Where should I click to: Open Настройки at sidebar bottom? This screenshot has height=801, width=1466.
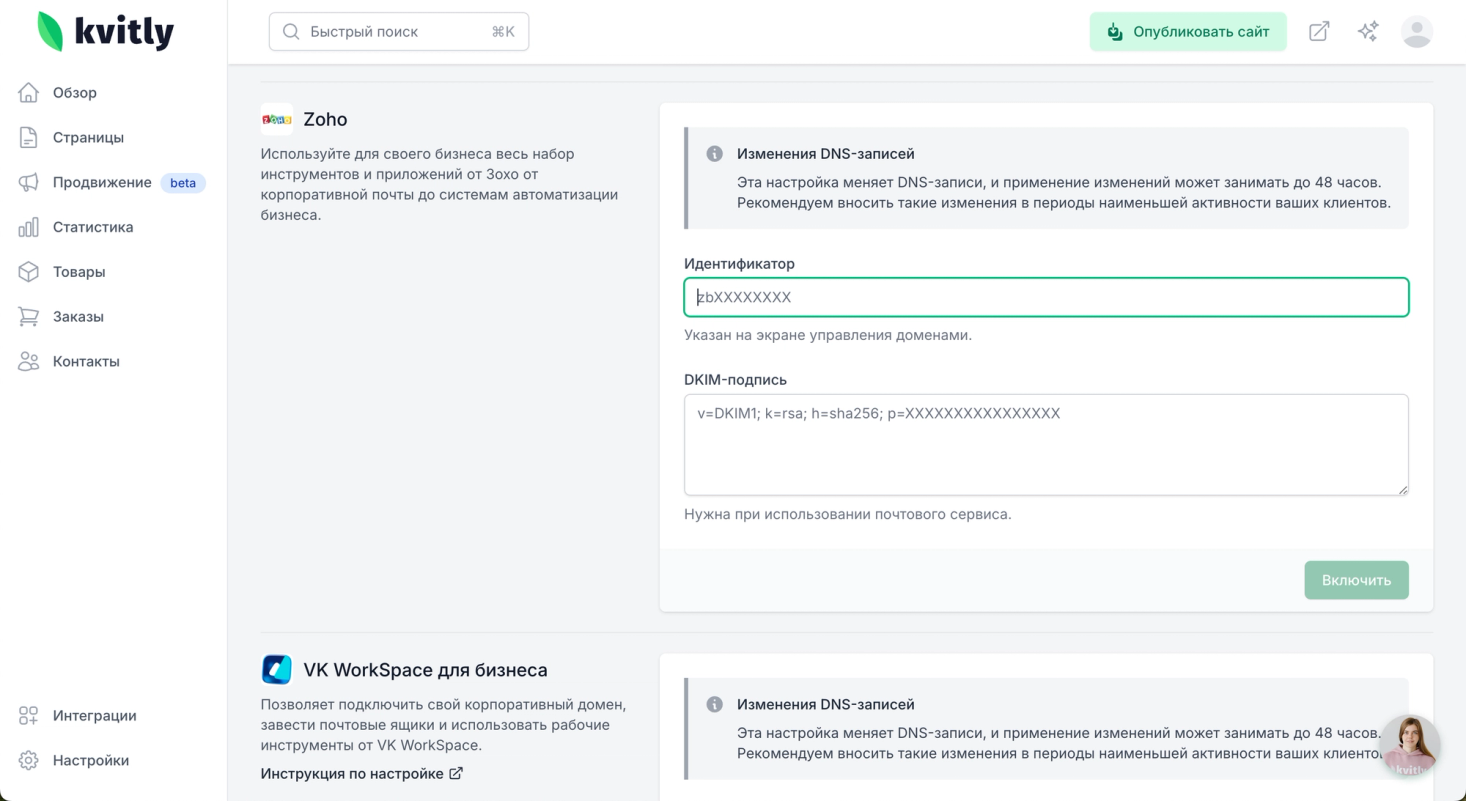click(x=90, y=761)
